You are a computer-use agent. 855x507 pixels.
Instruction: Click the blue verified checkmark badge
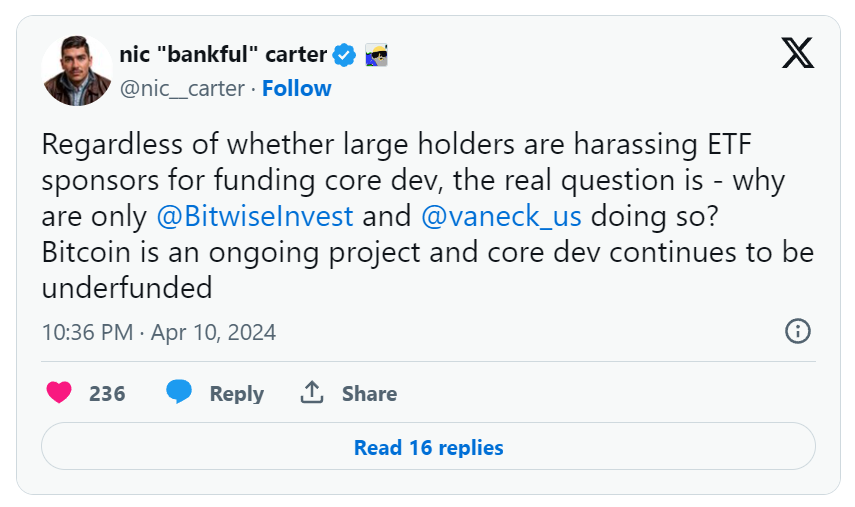point(344,55)
